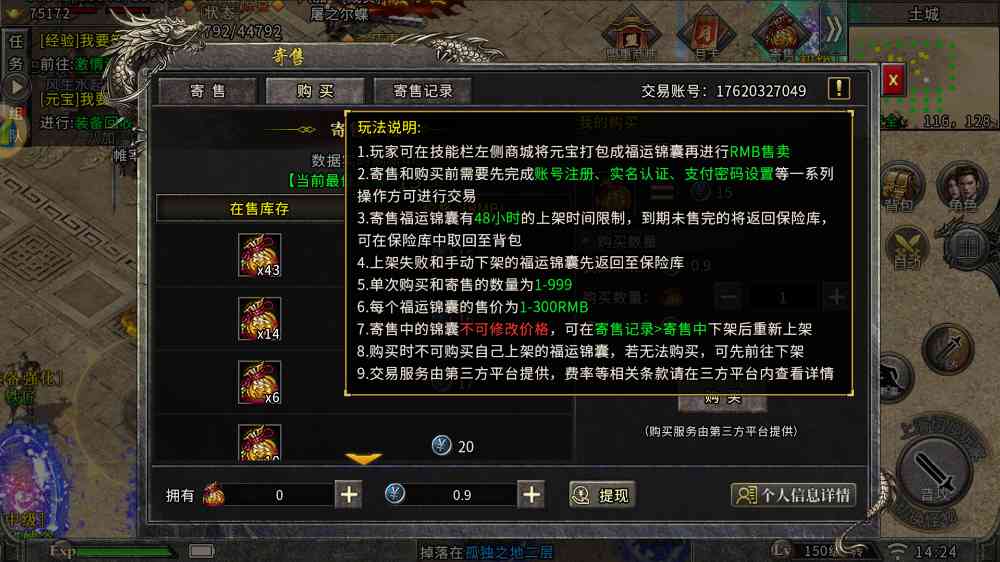This screenshot has height=562, width=1000.
Task: Tap the sword attack icon
Action: [935, 473]
